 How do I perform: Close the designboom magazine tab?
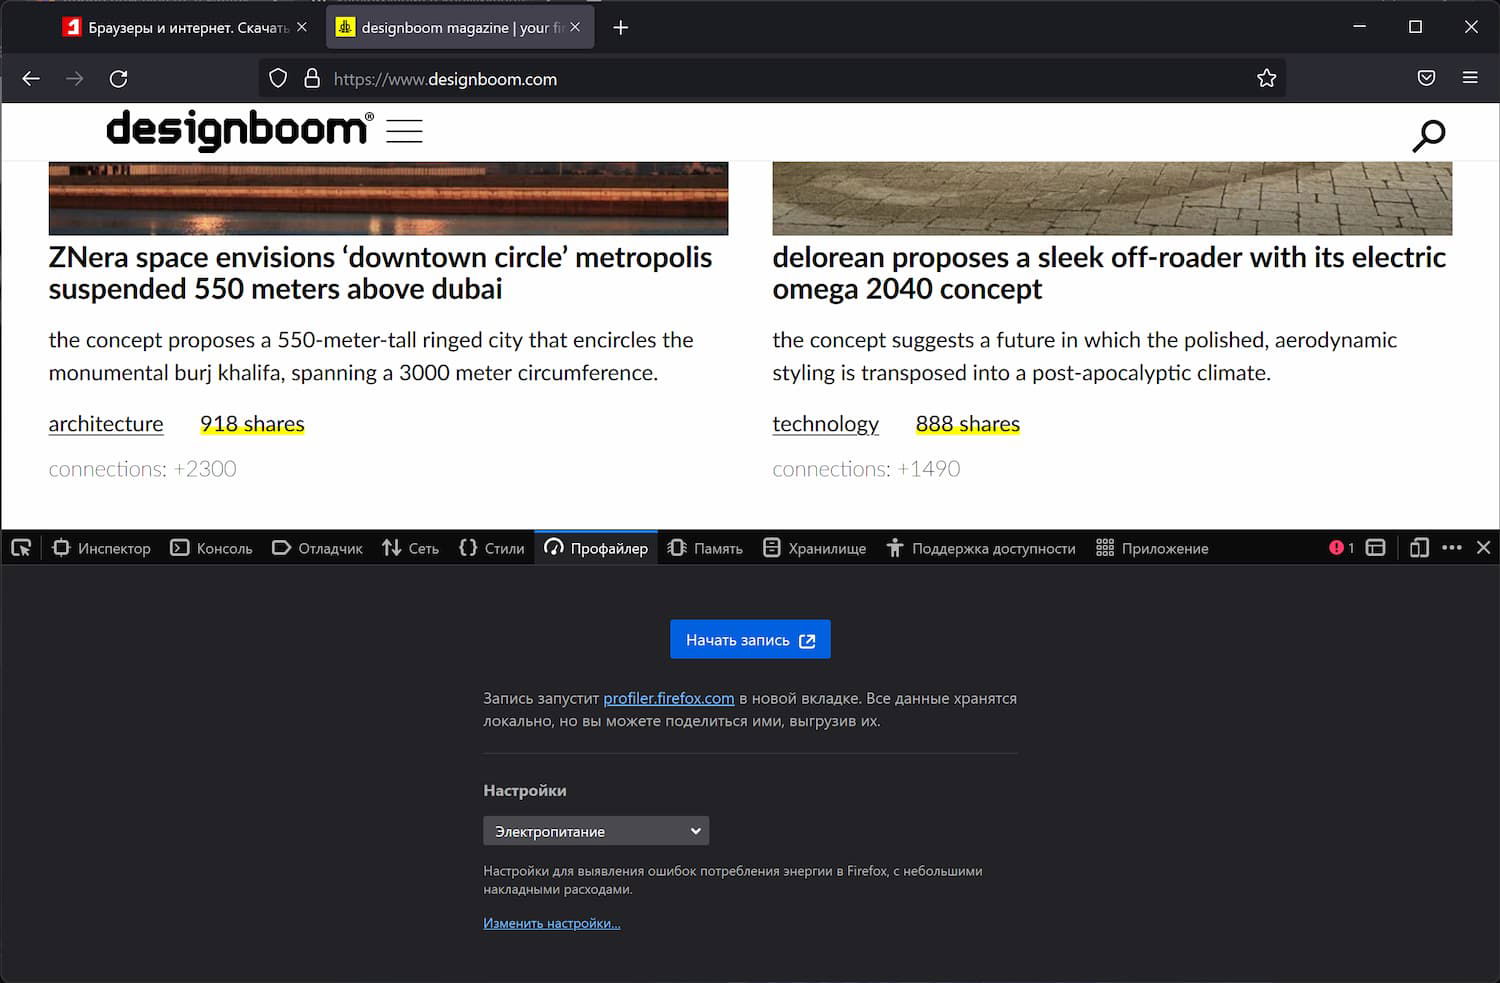[x=575, y=27]
